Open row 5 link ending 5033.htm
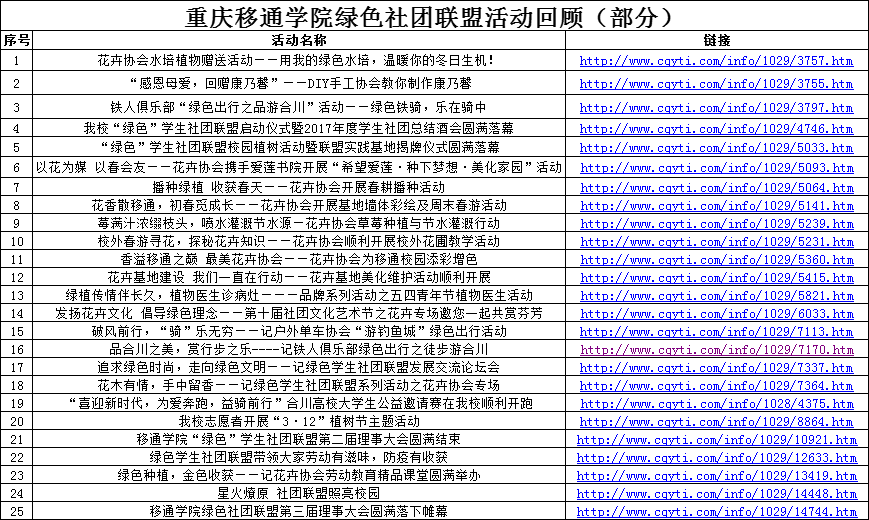 tap(717, 148)
